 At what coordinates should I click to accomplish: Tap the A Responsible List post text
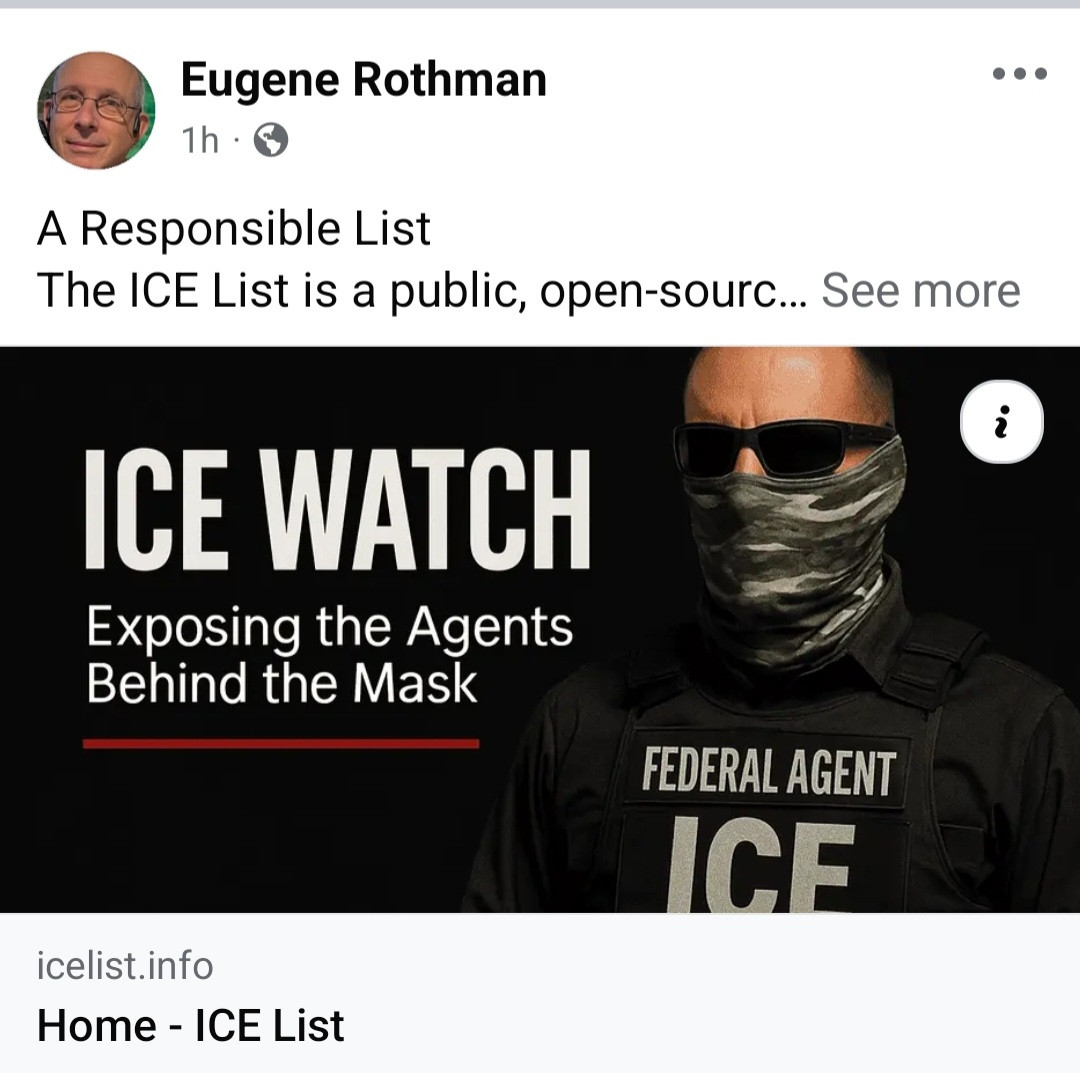pos(233,228)
